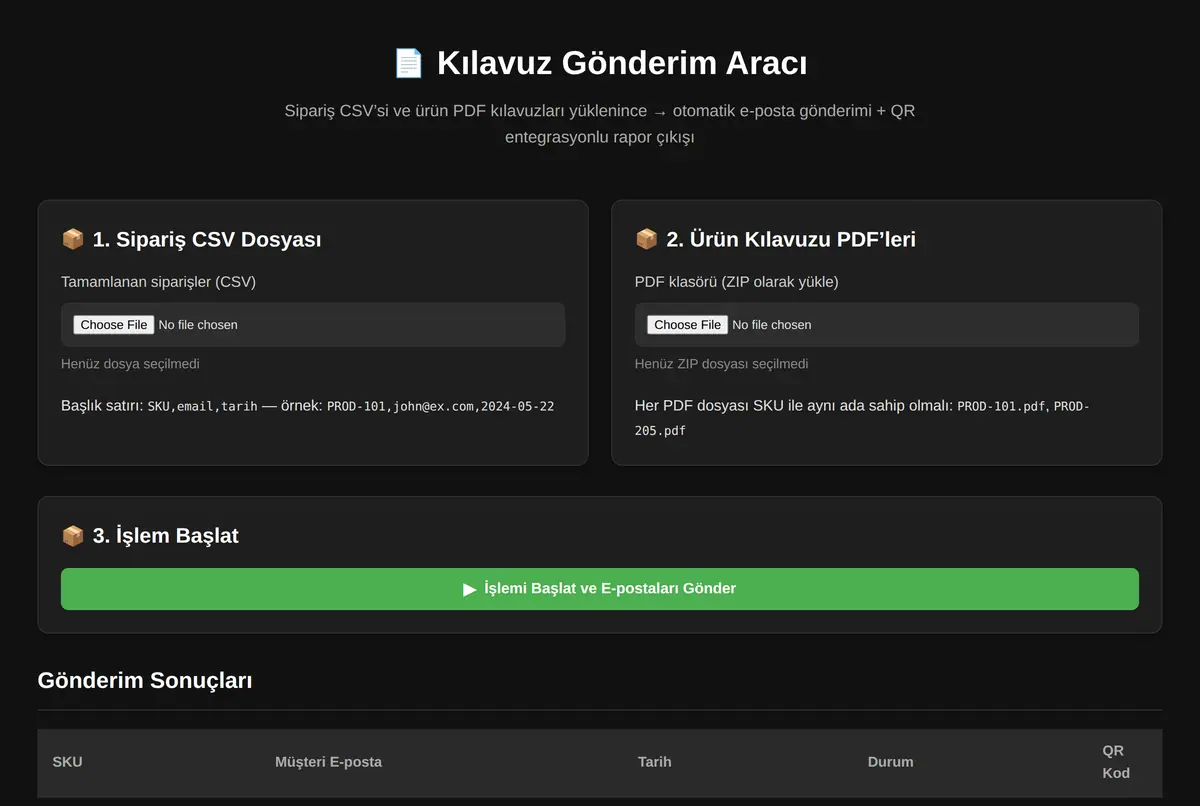This screenshot has width=1200, height=806.
Task: Click the SKU column header
Action: click(67, 762)
